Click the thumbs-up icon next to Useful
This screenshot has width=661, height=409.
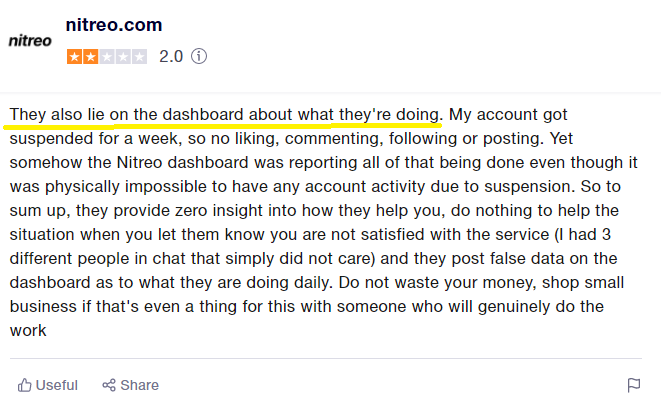(x=24, y=385)
